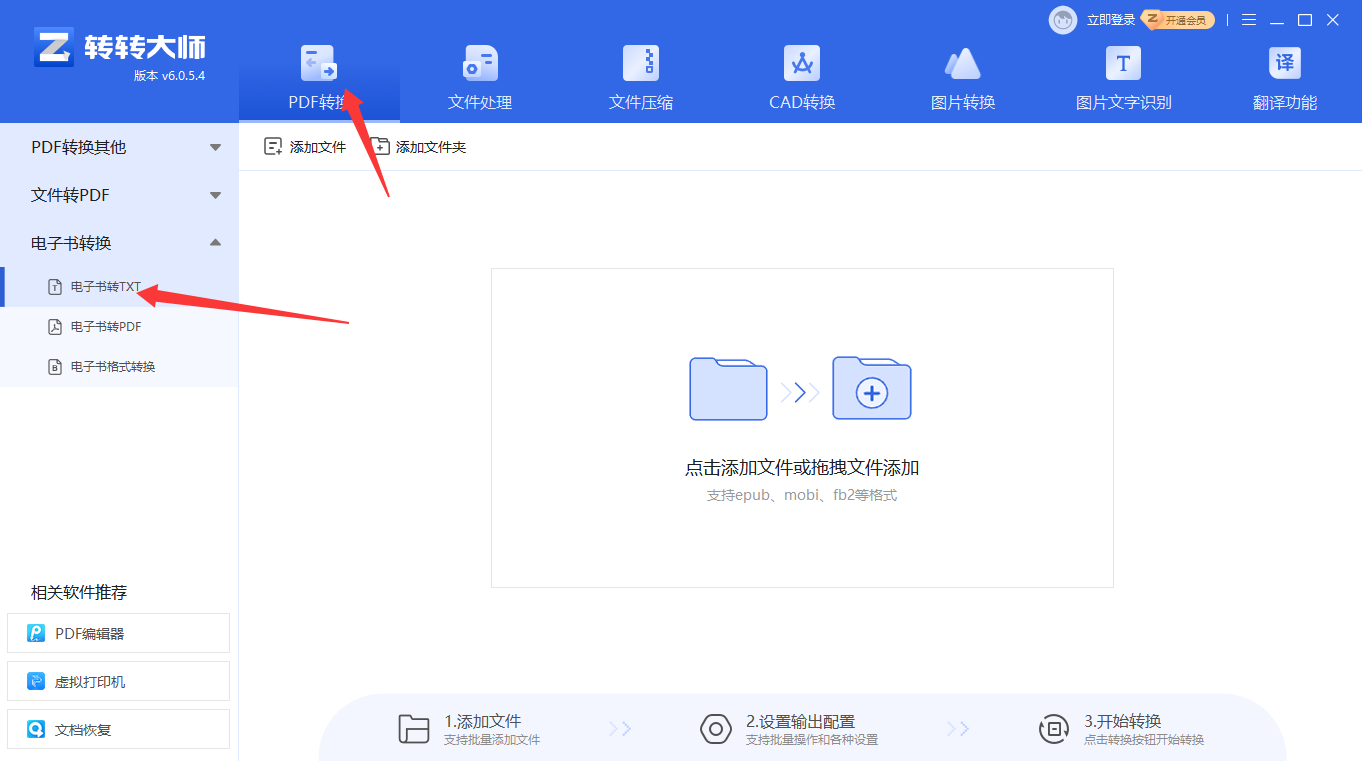Click the 转转大师 Z logo
The image size is (1362, 761).
click(53, 47)
